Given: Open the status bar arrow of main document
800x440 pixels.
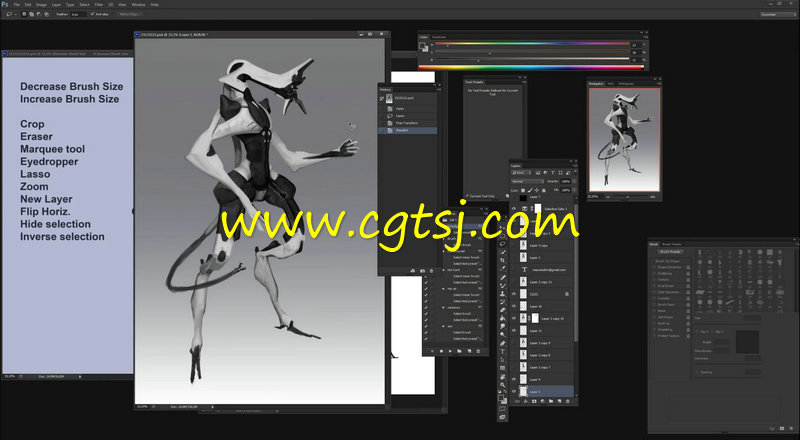Looking at the screenshot, I should (x=212, y=407).
